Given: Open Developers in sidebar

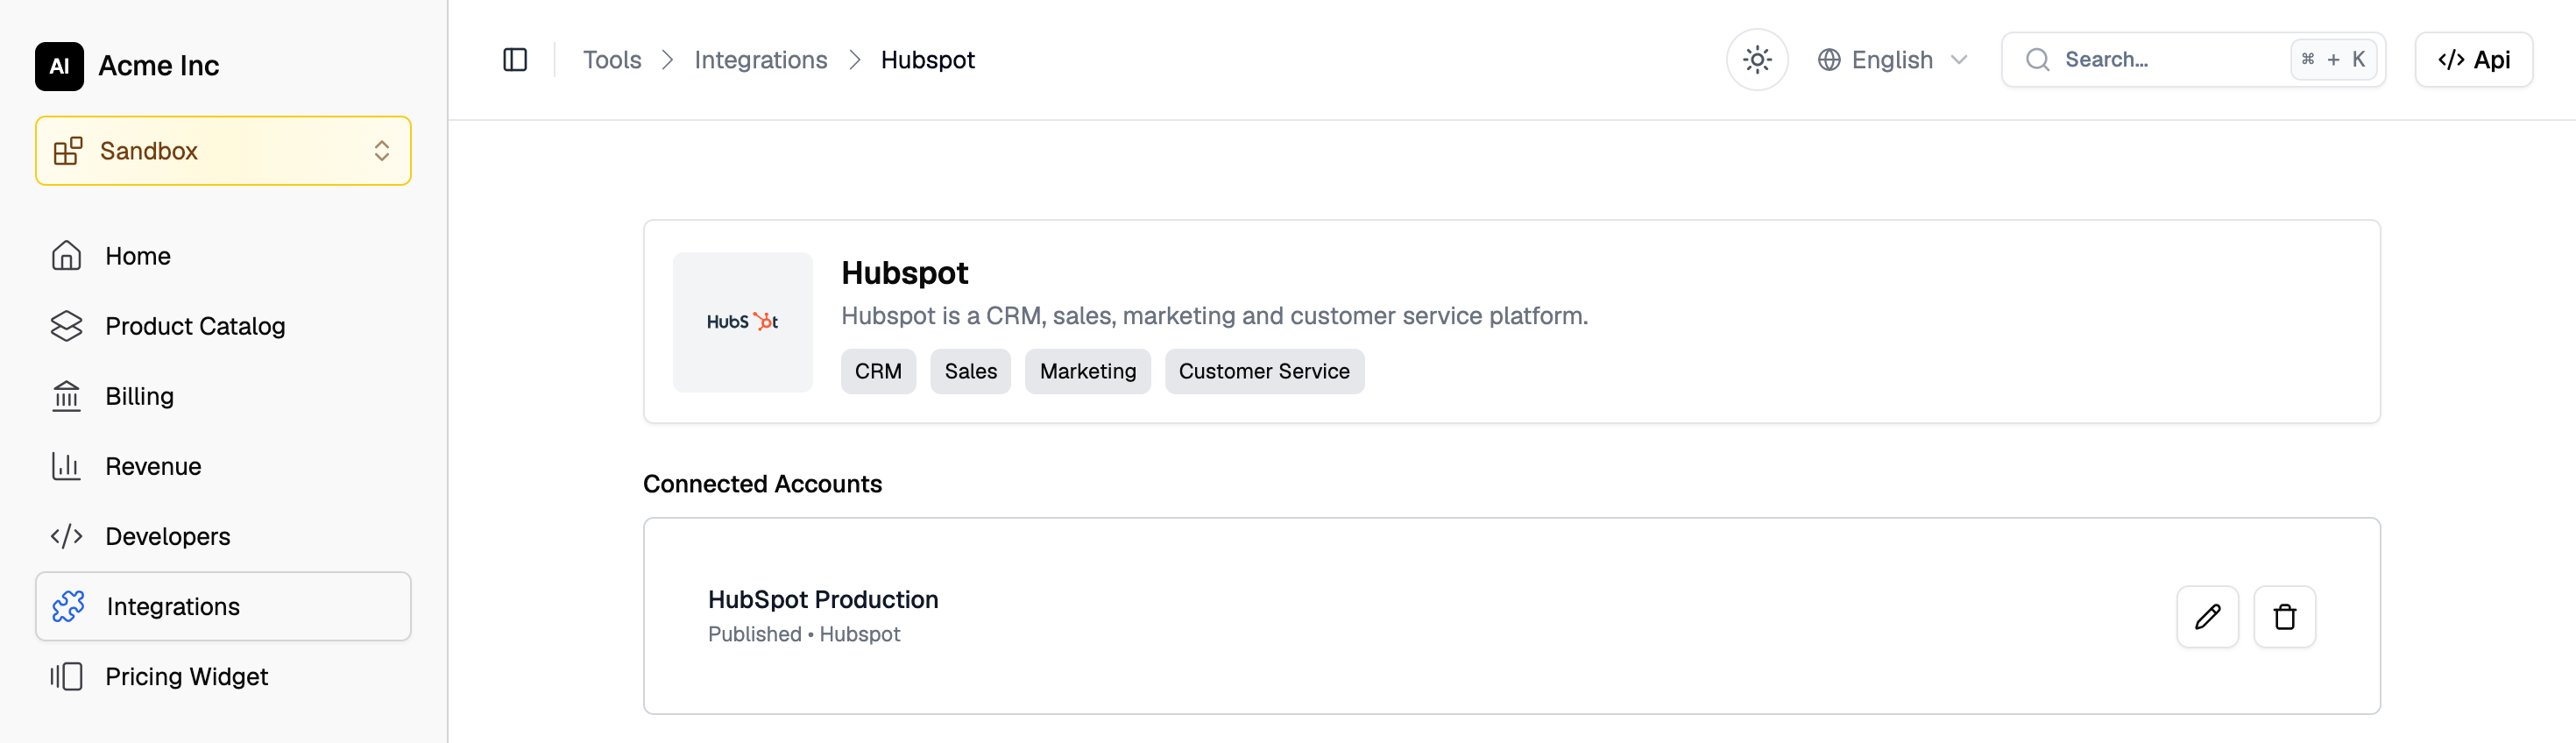Looking at the screenshot, I should (223, 536).
